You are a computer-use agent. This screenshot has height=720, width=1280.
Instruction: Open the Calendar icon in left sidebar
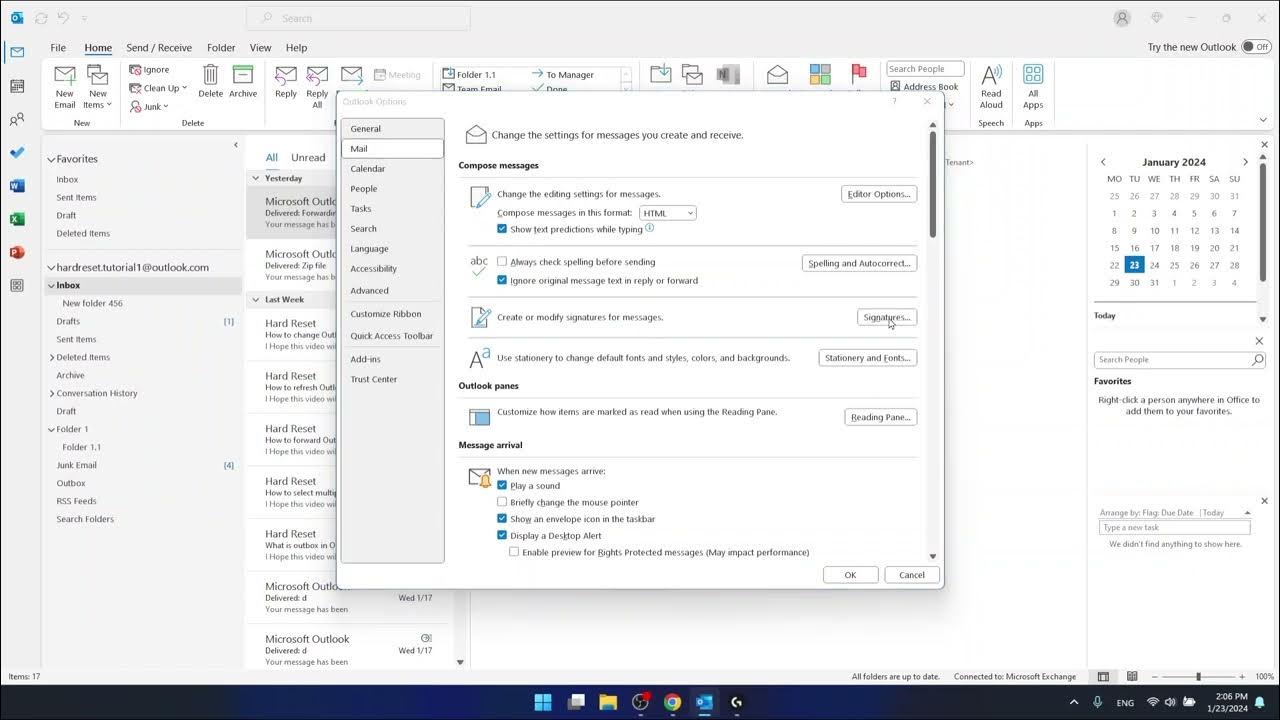point(17,86)
